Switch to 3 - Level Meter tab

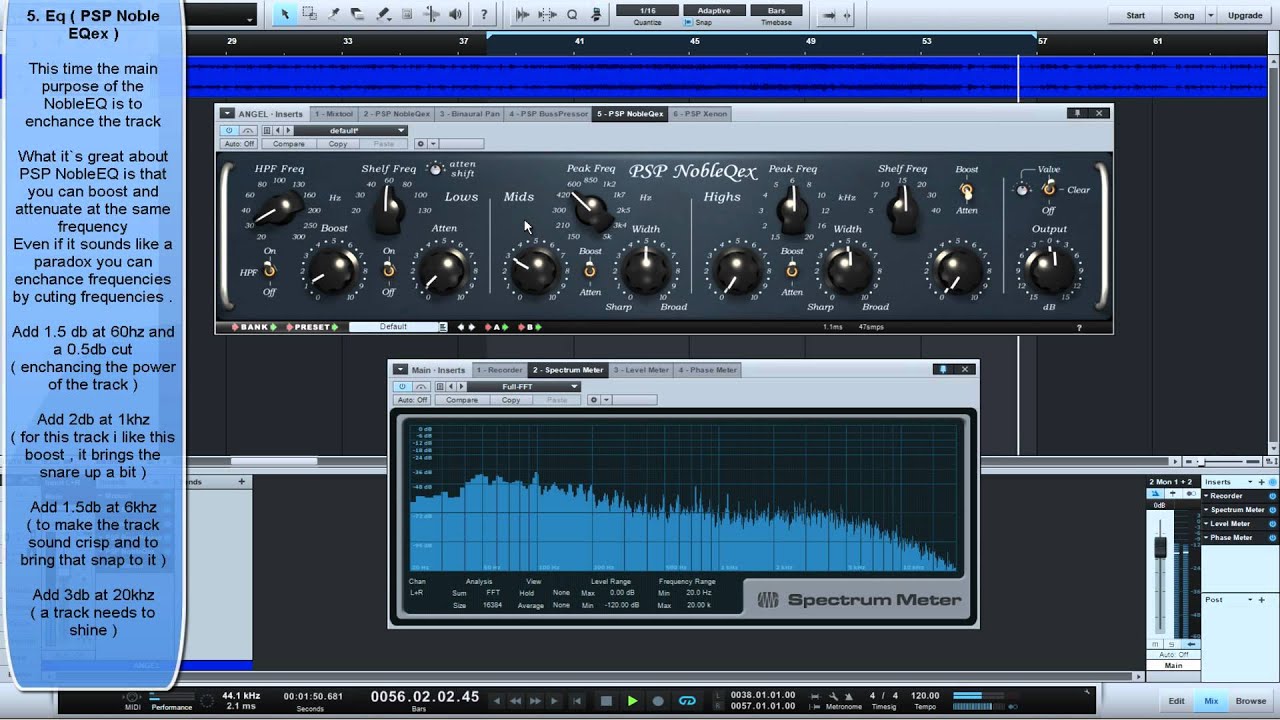[x=641, y=370]
